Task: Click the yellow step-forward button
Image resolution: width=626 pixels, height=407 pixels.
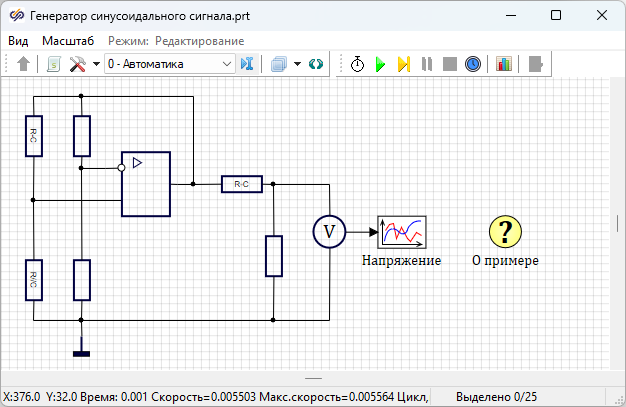Action: (403, 64)
